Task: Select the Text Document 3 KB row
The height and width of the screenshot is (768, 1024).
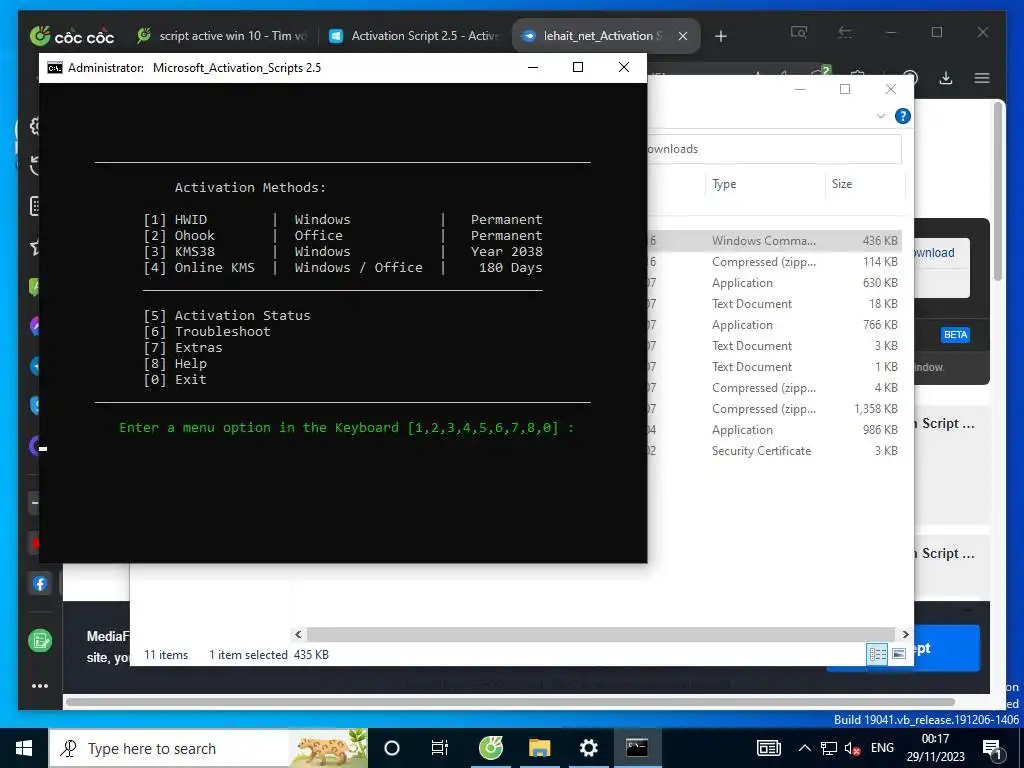Action: point(775,345)
